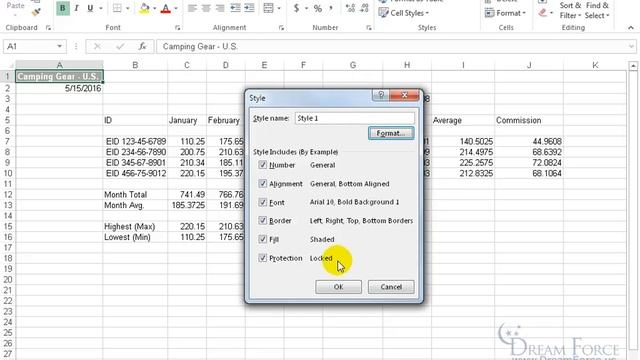Screen dimensions: 640x360
Task: Click the Style name input field
Action: coord(354,118)
